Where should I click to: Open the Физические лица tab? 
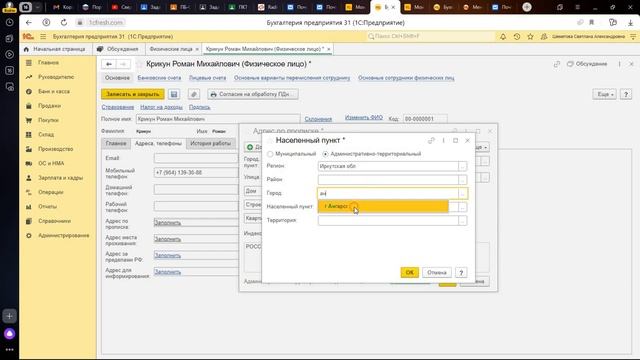click(171, 49)
